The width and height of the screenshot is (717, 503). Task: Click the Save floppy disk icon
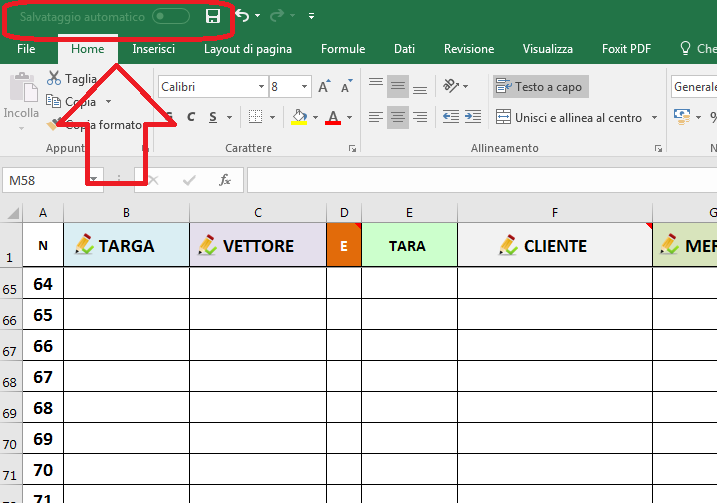tap(213, 16)
